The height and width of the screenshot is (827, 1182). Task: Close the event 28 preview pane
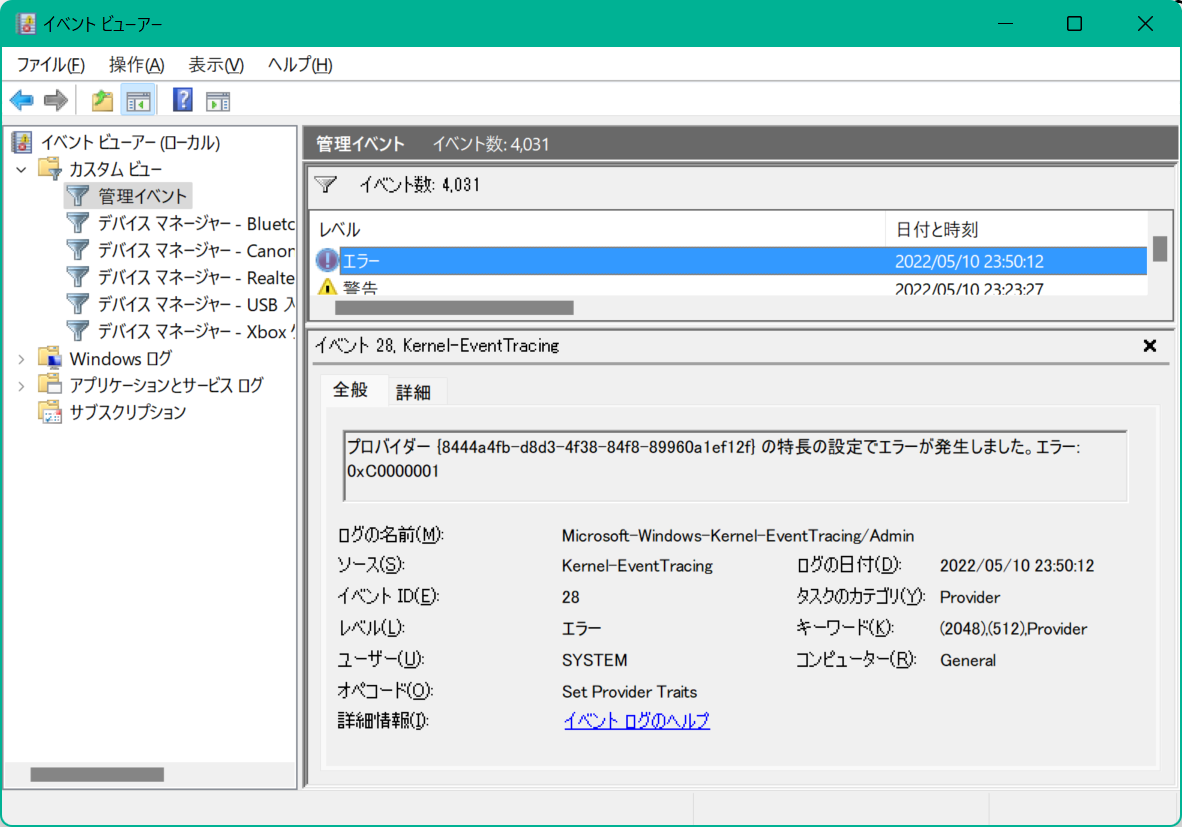tap(1149, 345)
